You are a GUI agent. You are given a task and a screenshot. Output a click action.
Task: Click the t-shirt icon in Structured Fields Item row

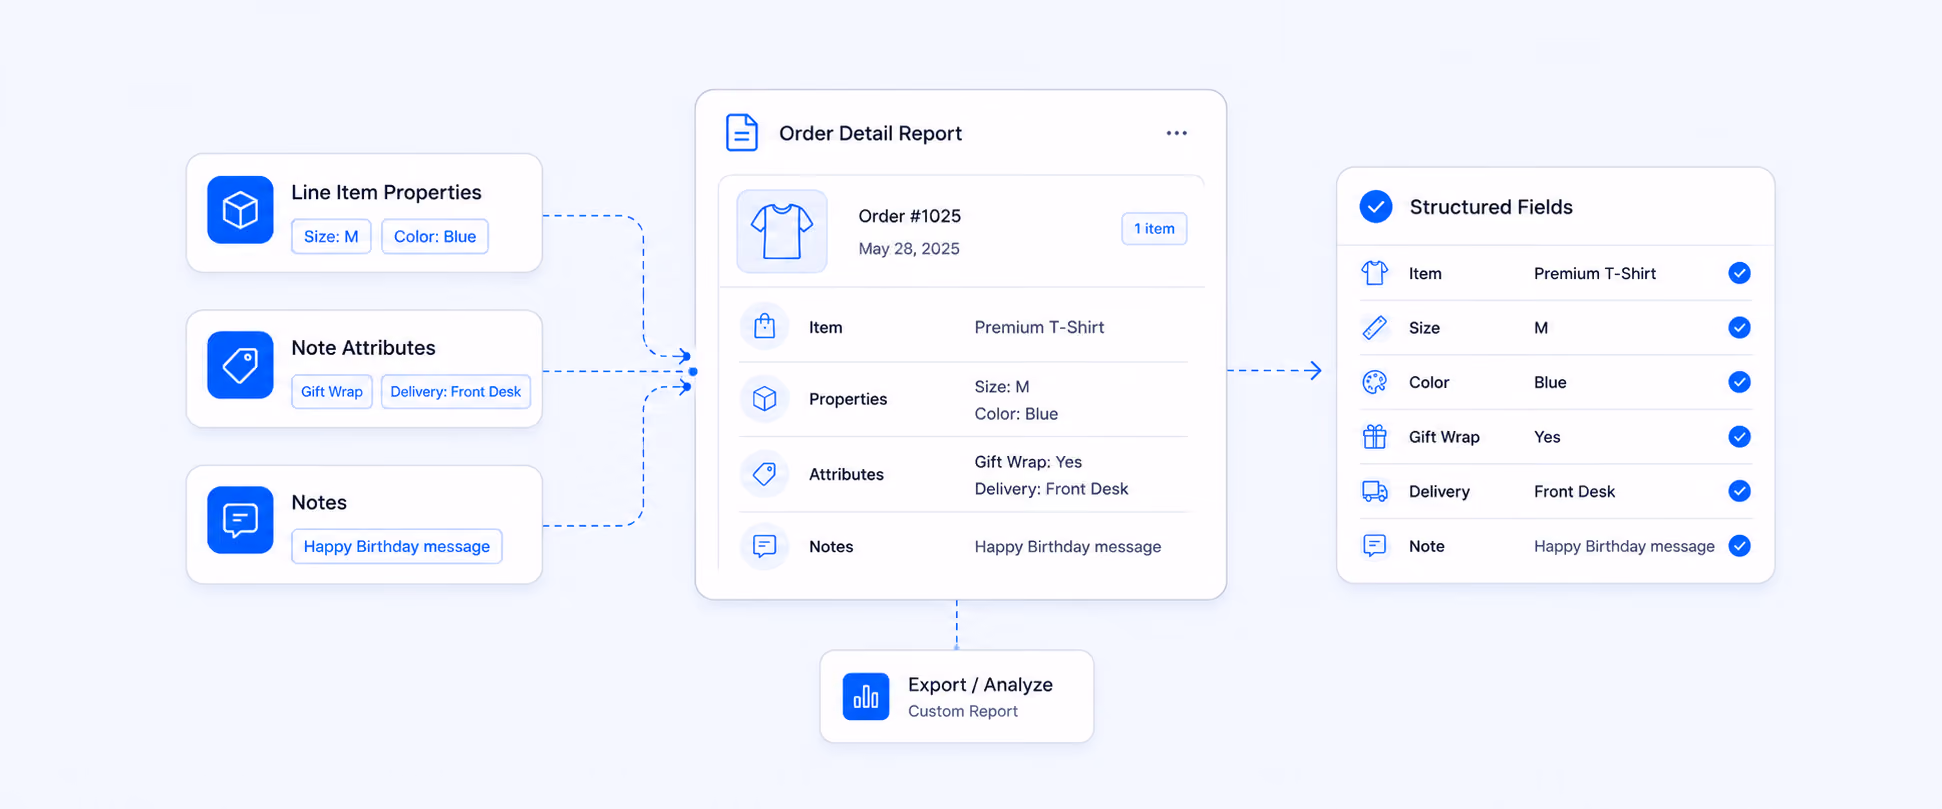pos(1375,273)
